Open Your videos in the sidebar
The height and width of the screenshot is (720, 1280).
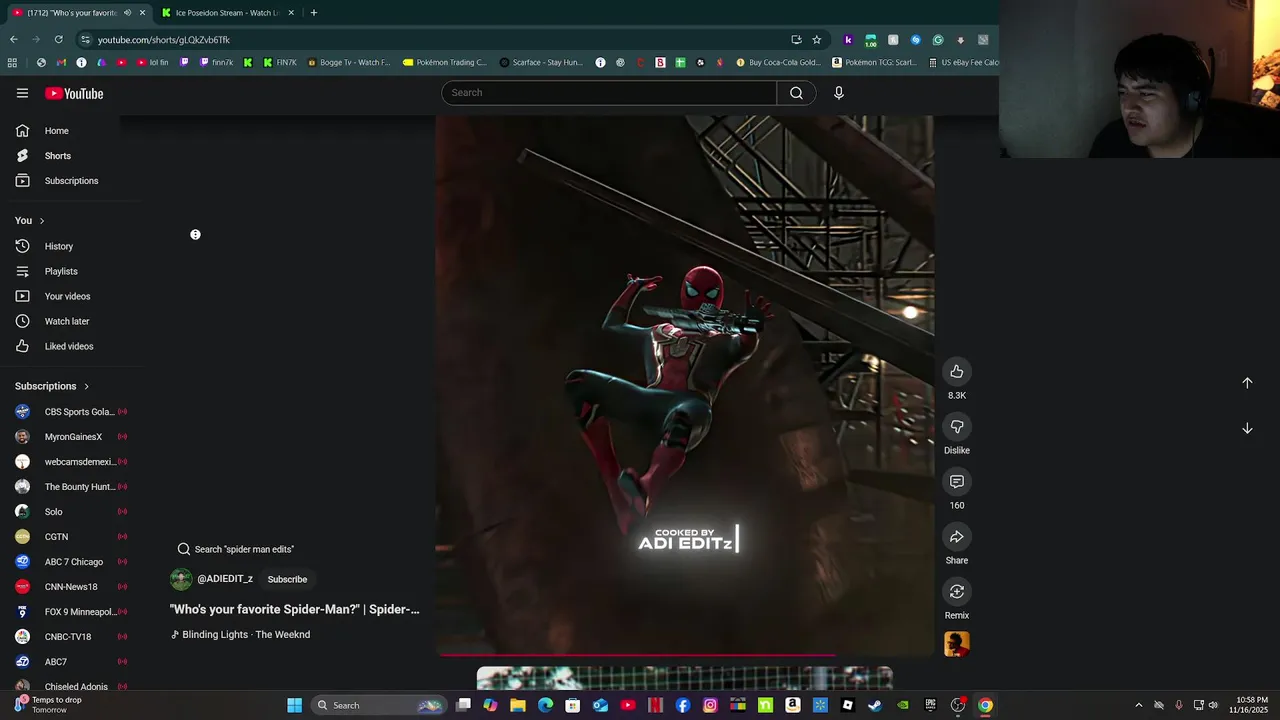coord(66,296)
